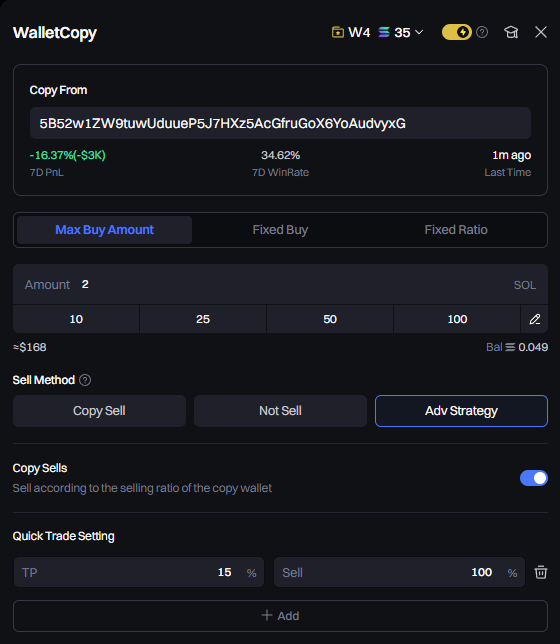The image size is (560, 644).
Task: Select Not Sell method
Action: pyautogui.click(x=280, y=411)
